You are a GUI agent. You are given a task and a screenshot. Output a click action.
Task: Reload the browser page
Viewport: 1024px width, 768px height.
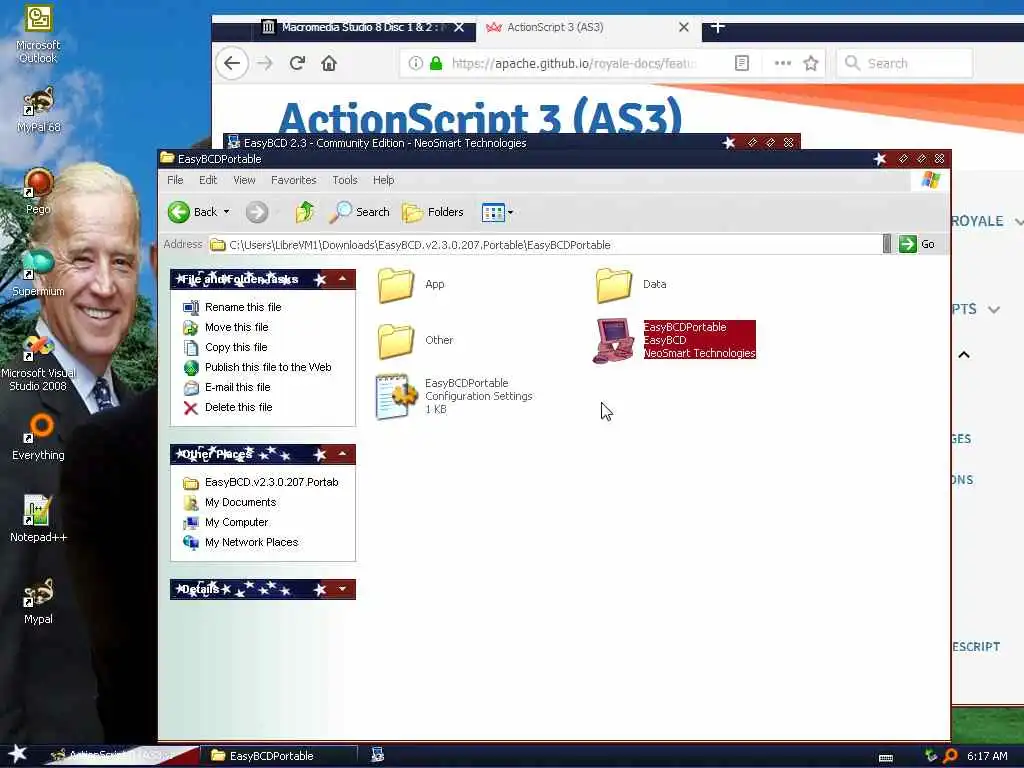pyautogui.click(x=297, y=63)
